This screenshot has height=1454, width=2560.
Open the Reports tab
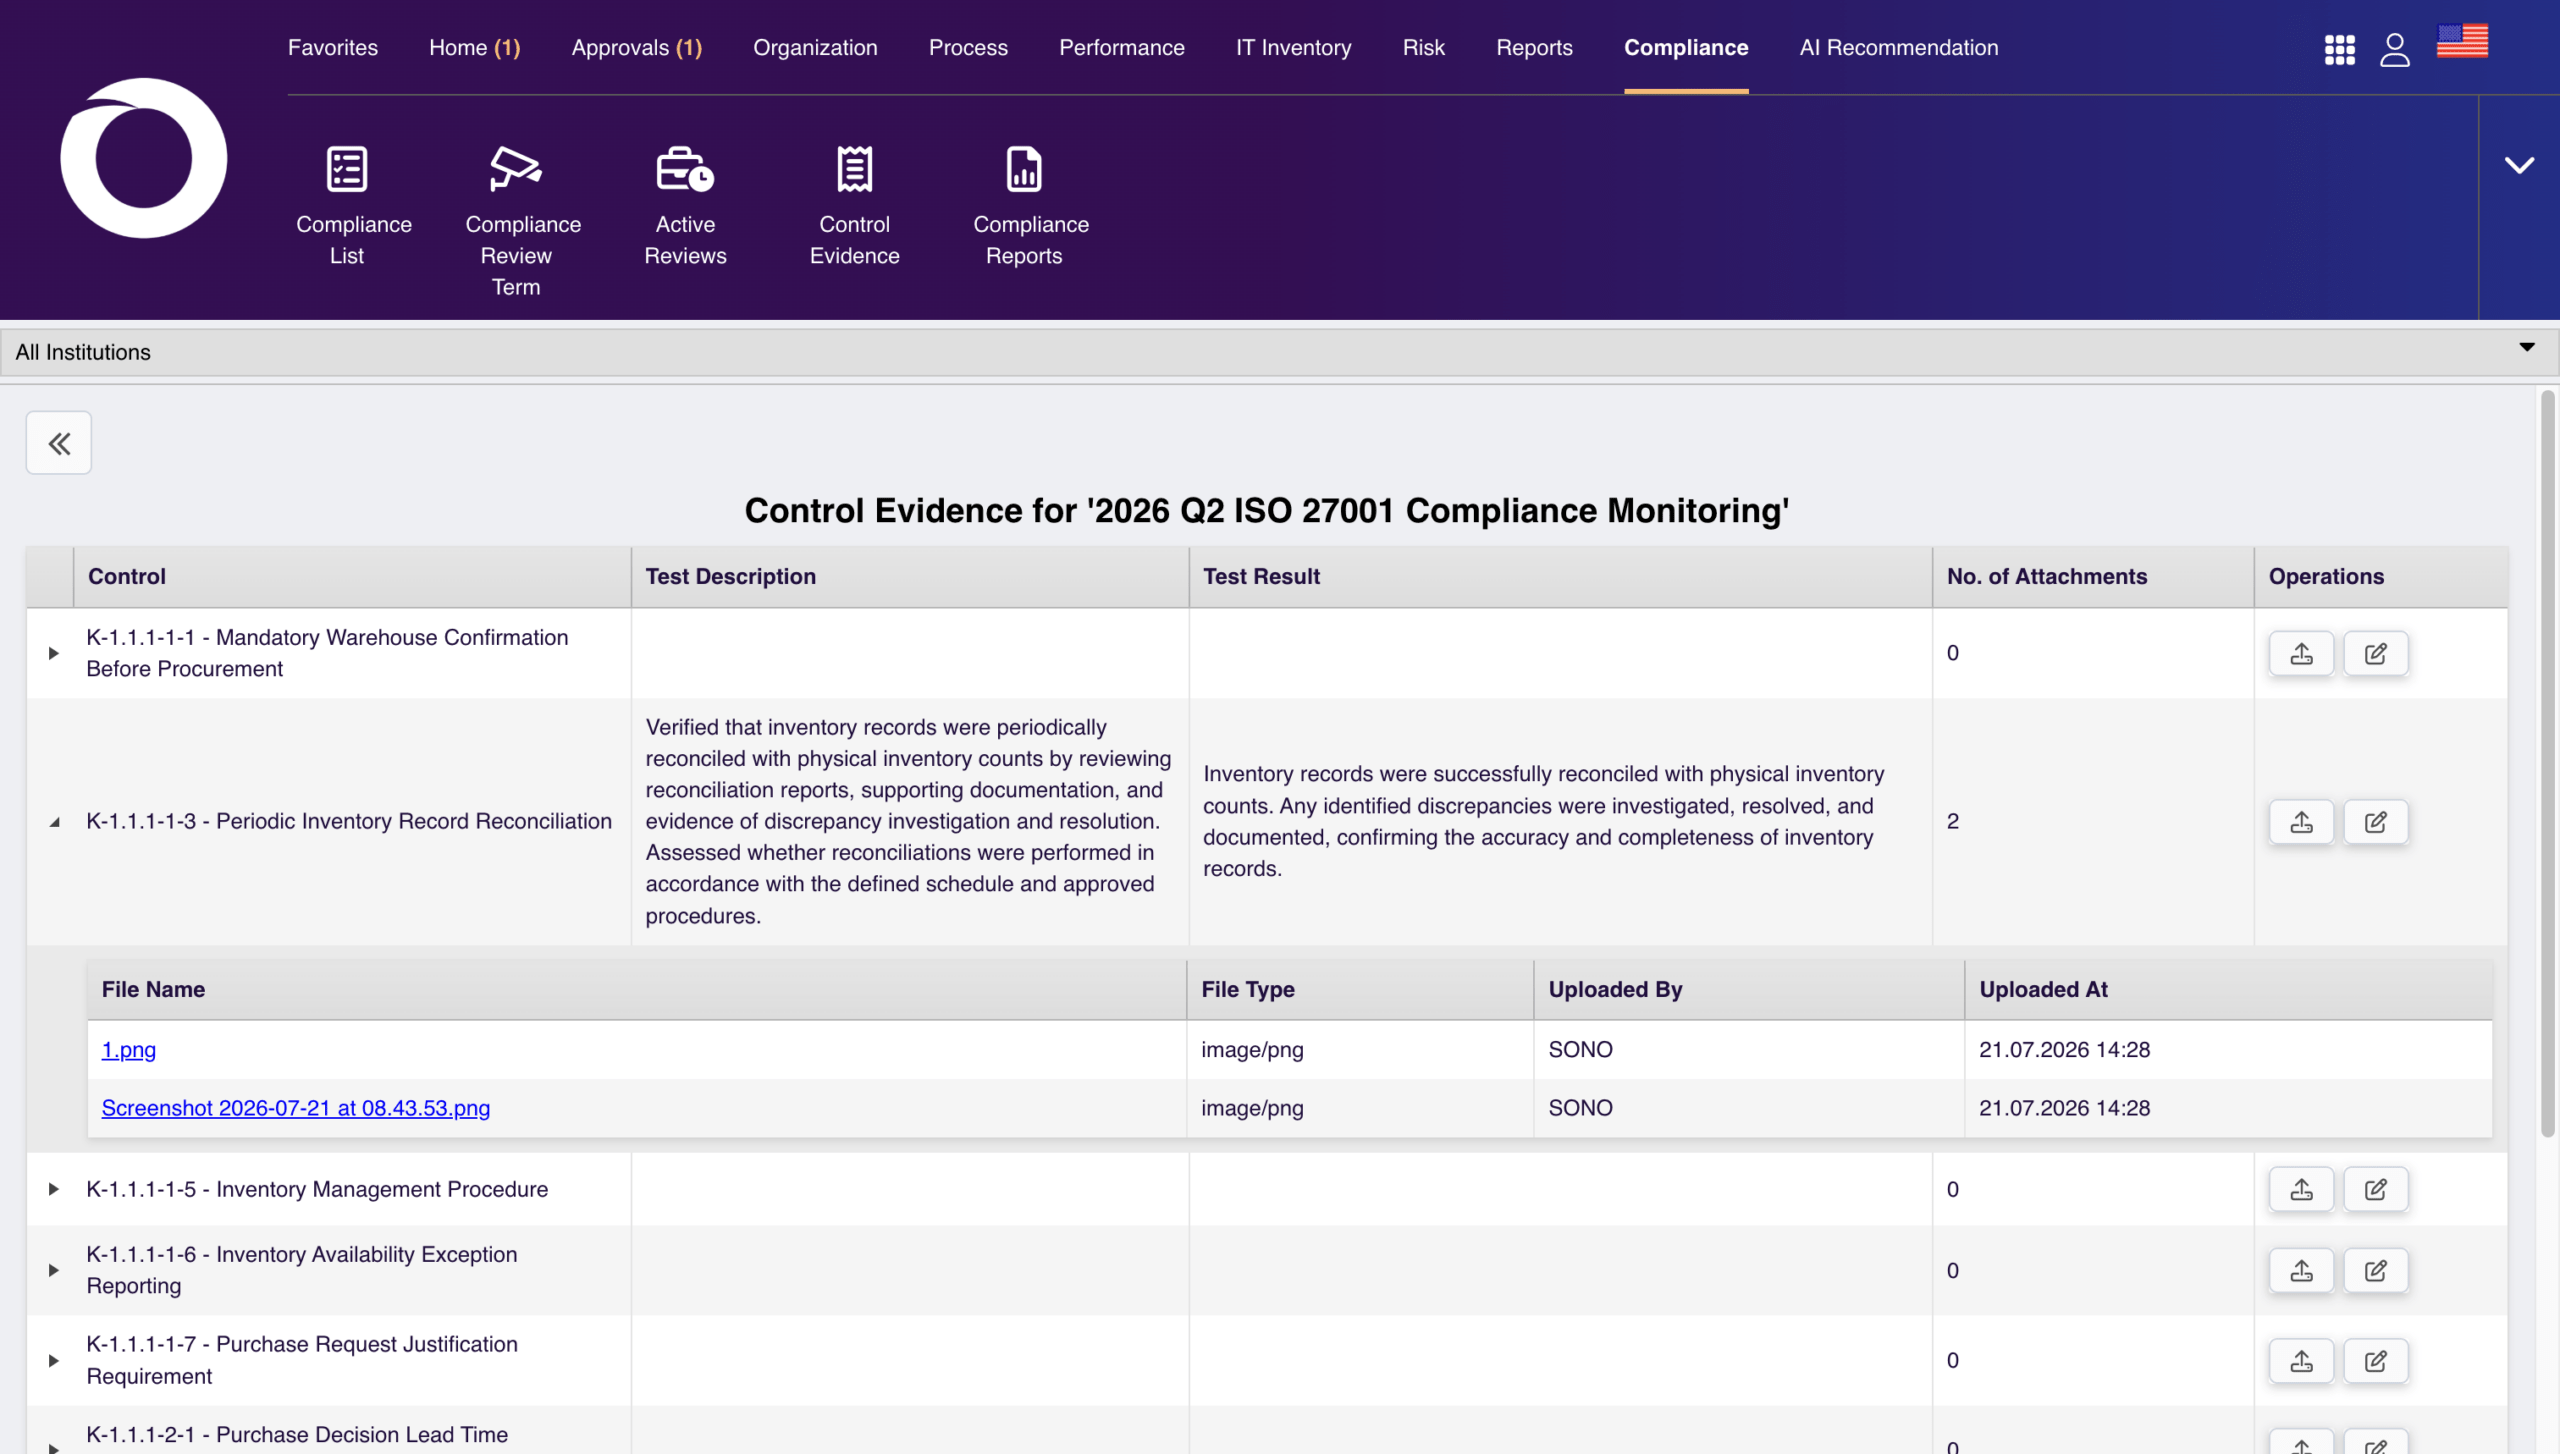click(x=1534, y=47)
